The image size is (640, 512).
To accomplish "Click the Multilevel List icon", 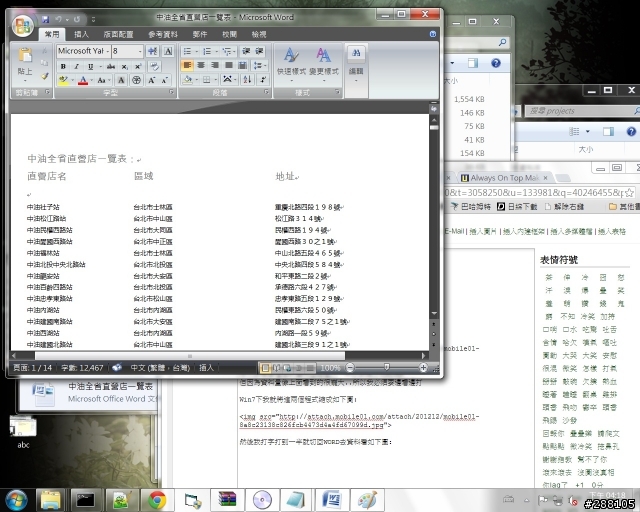I will coord(227,51).
